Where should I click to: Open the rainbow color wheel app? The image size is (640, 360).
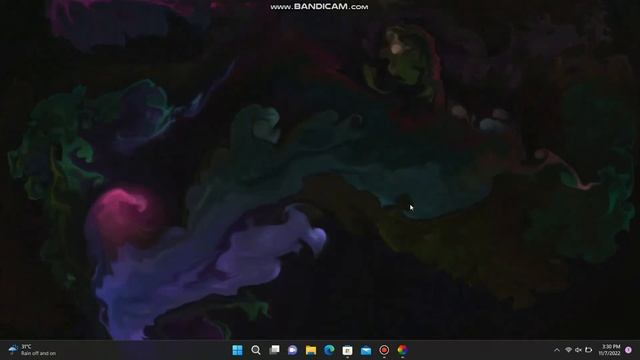[402, 350]
